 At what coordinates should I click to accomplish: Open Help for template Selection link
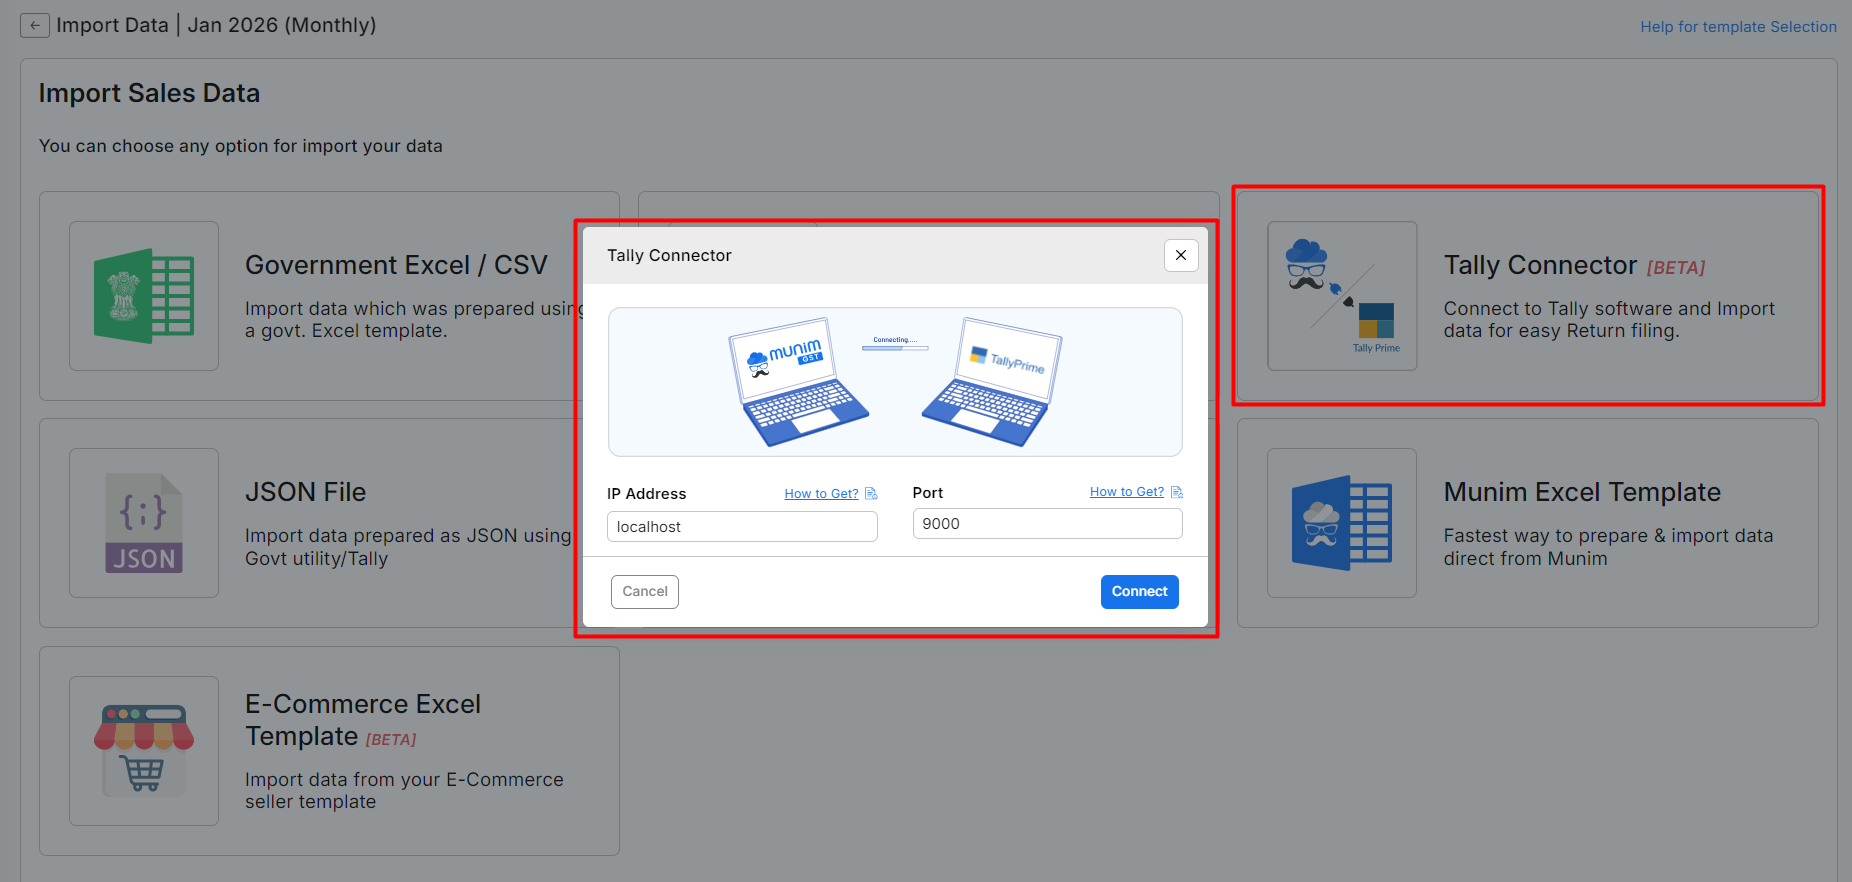pos(1738,27)
